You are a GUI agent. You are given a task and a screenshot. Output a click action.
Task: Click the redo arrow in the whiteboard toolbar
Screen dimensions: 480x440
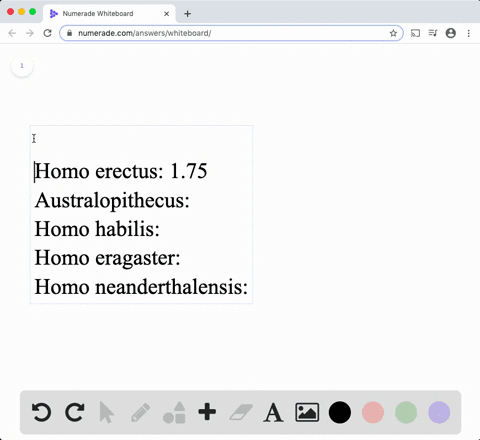(x=75, y=412)
